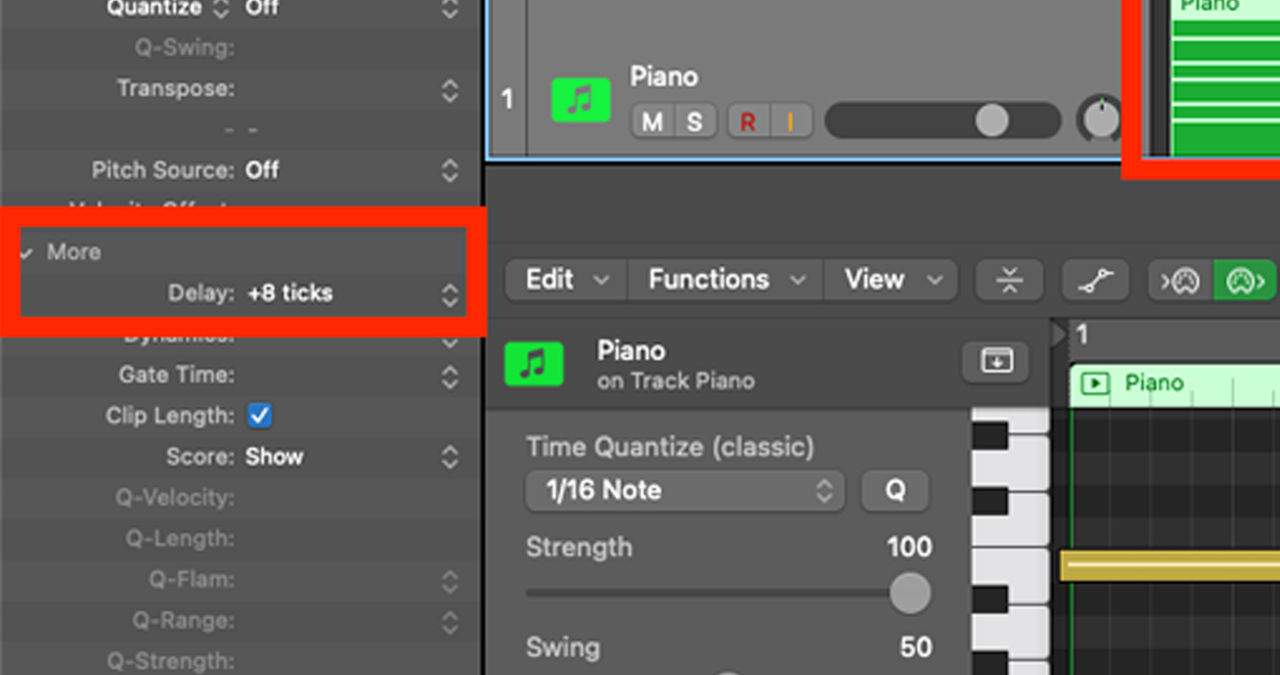
Task: Click the Strength slider handle
Action: [909, 593]
